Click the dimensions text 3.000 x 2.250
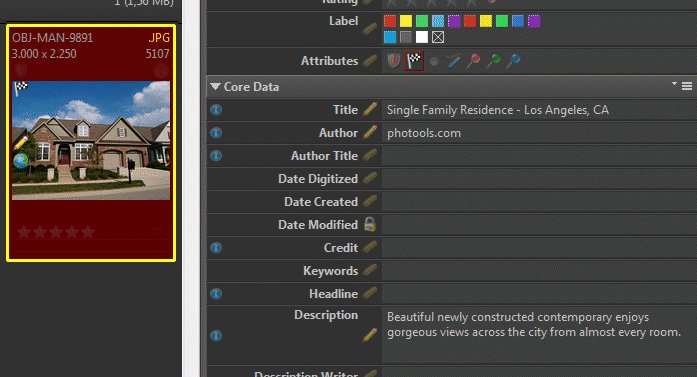This screenshot has height=377, width=697. [x=44, y=54]
